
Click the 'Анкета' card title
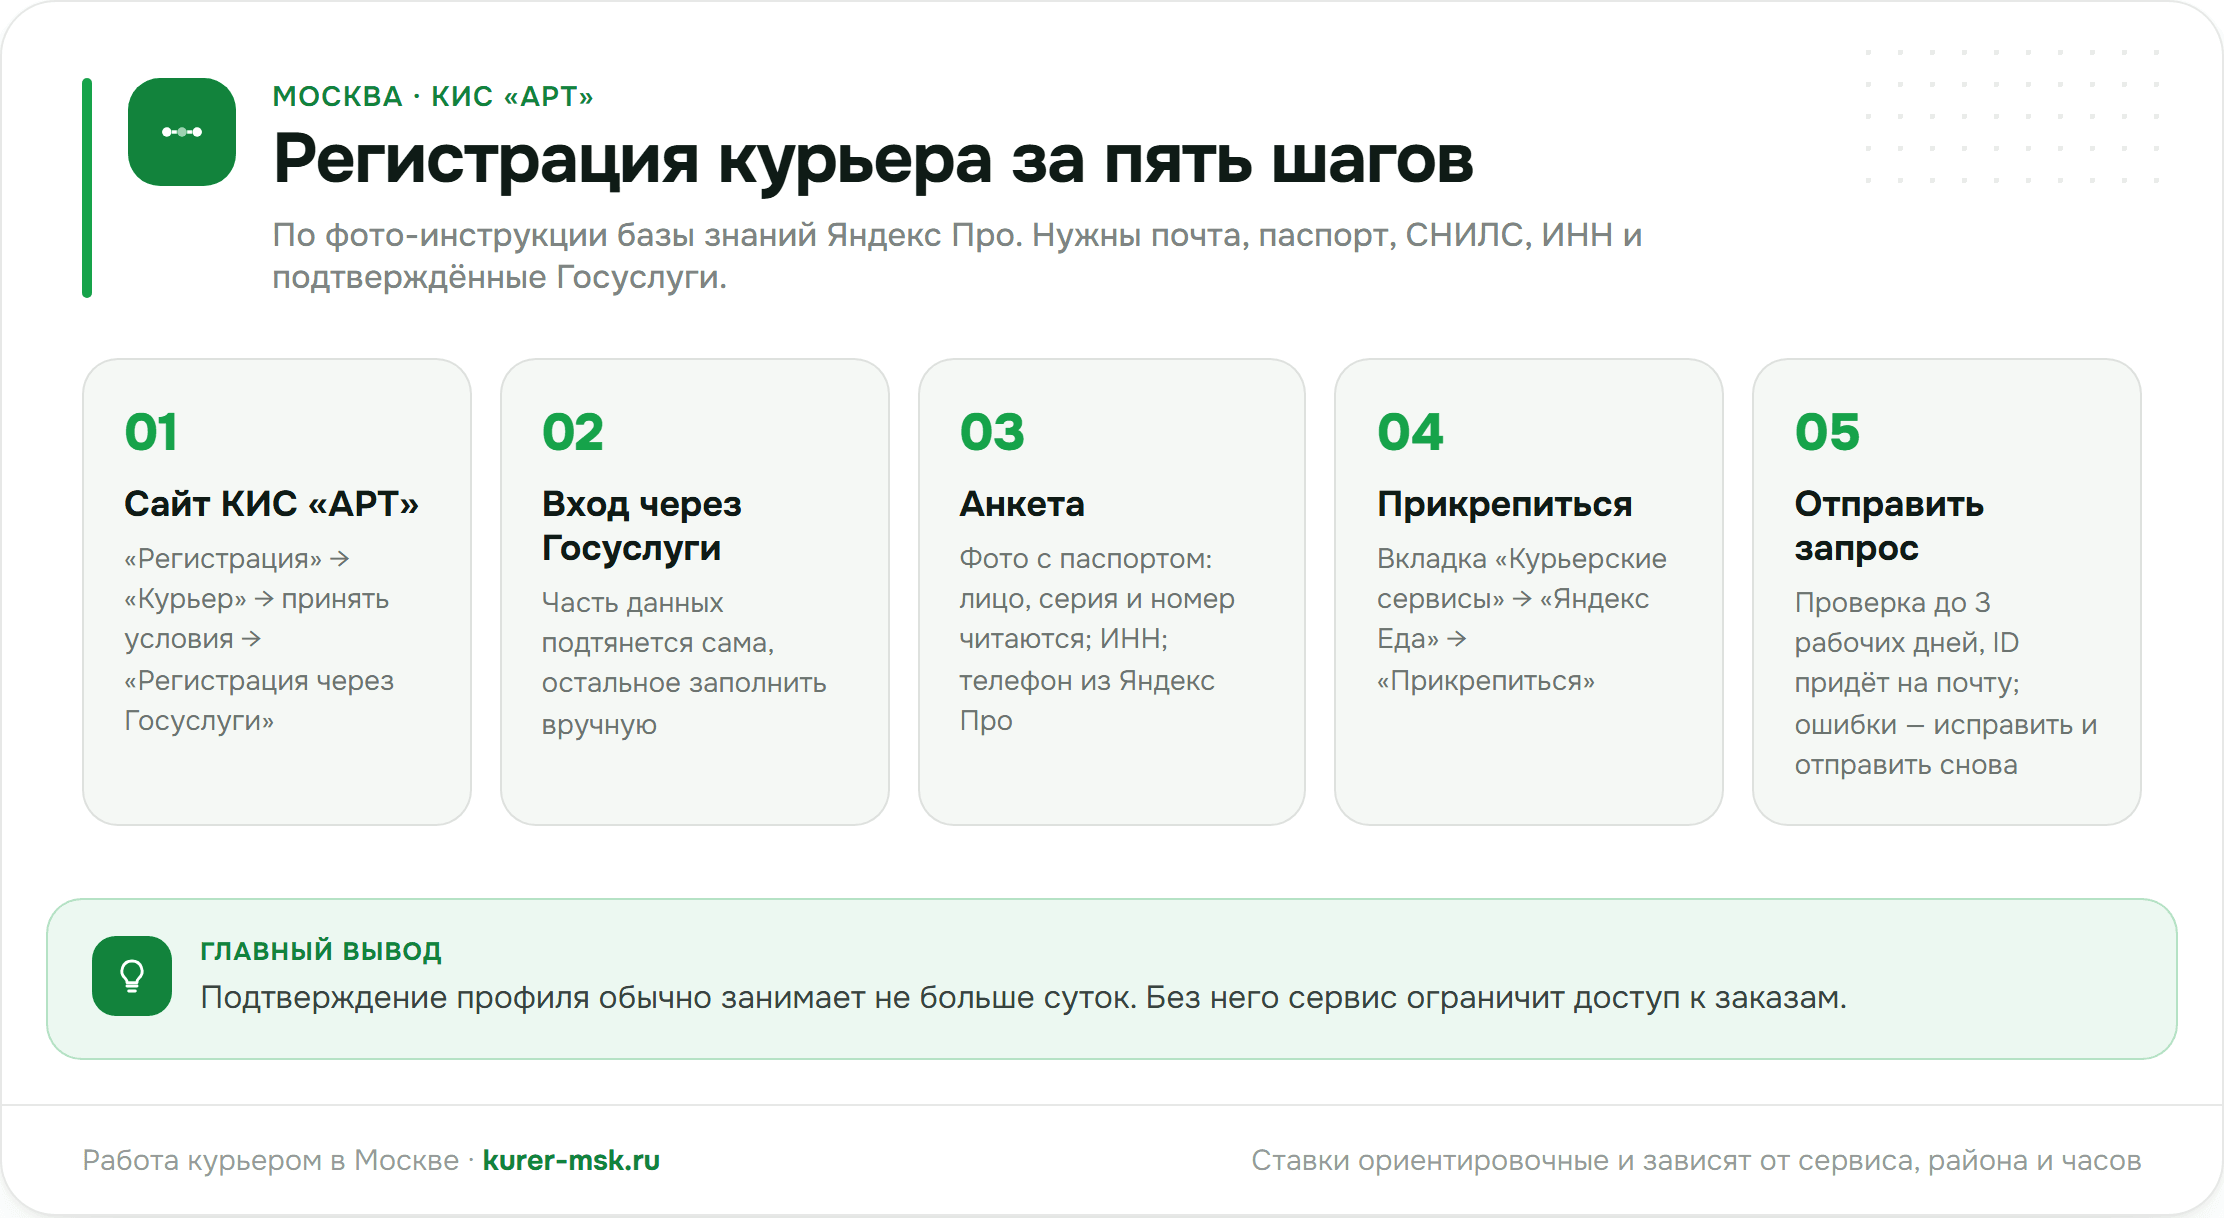click(x=1022, y=504)
